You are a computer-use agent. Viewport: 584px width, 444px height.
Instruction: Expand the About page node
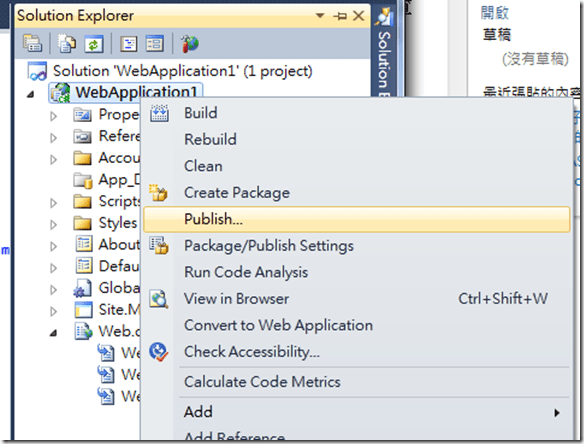coord(54,246)
